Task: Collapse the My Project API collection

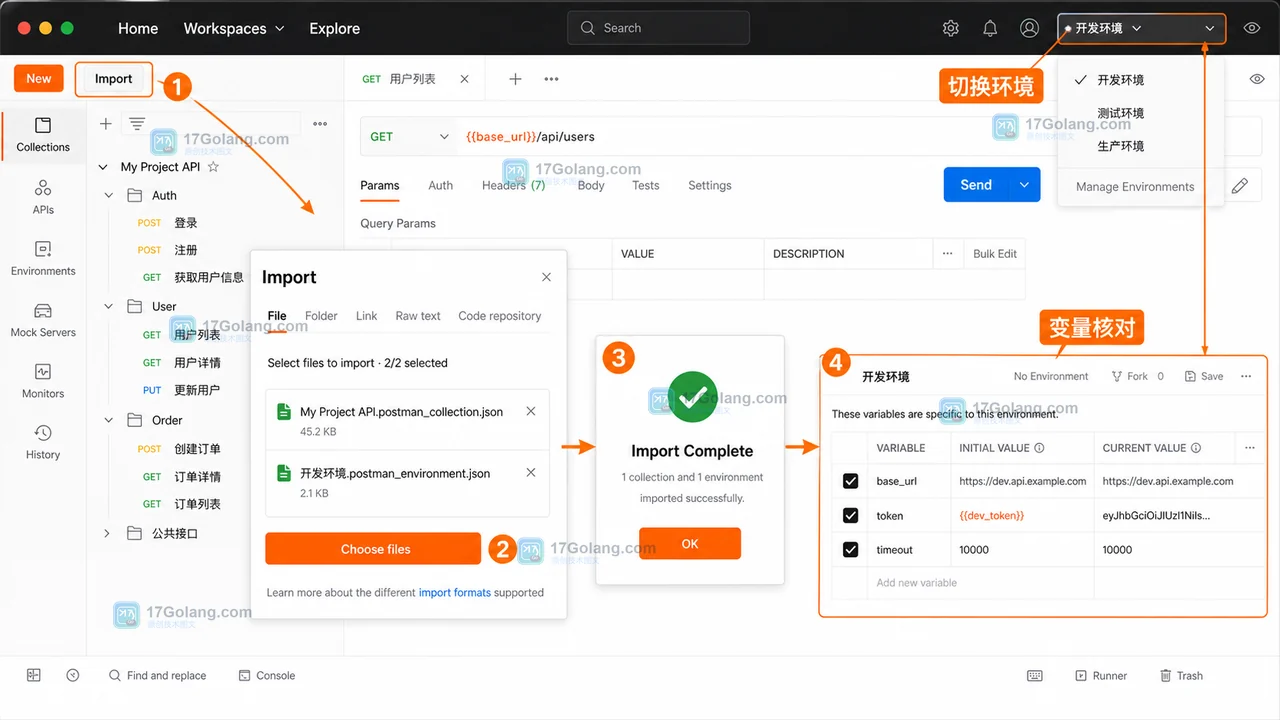Action: point(103,167)
